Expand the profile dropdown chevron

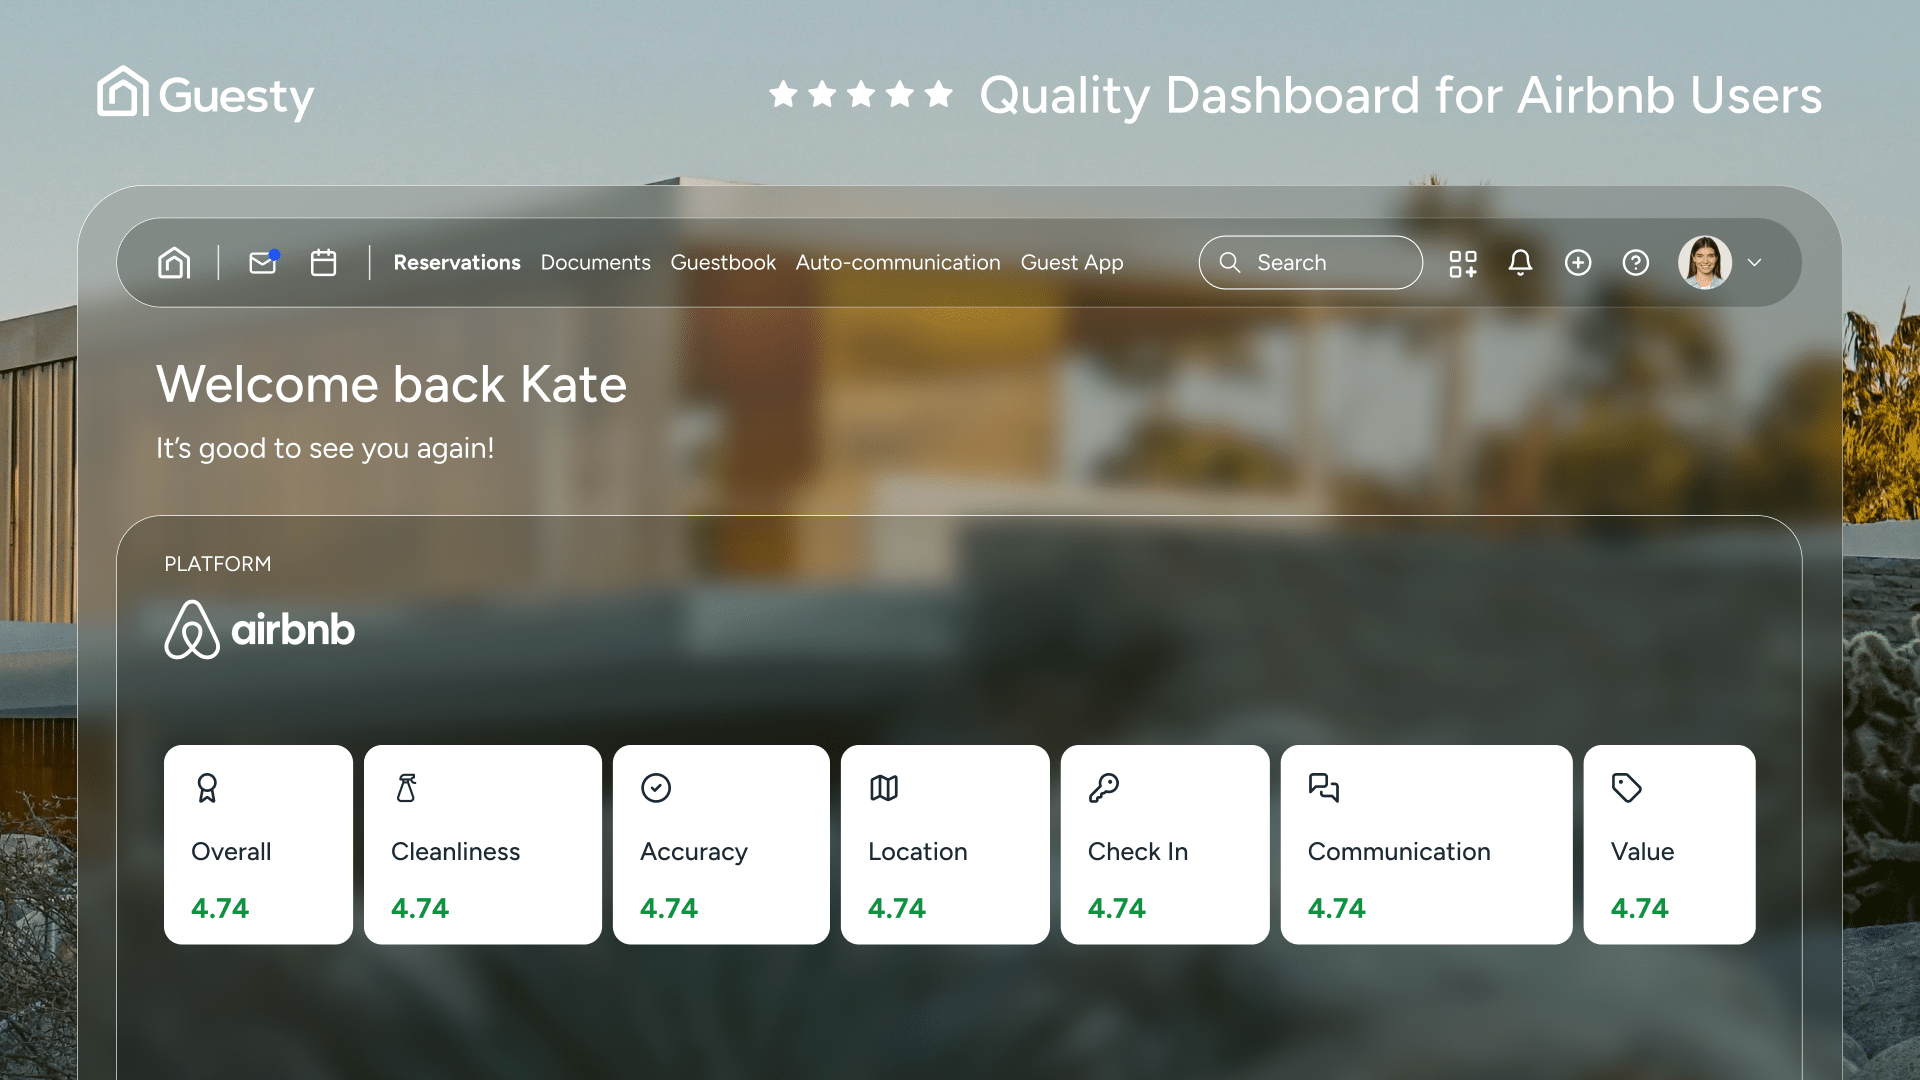click(x=1754, y=263)
